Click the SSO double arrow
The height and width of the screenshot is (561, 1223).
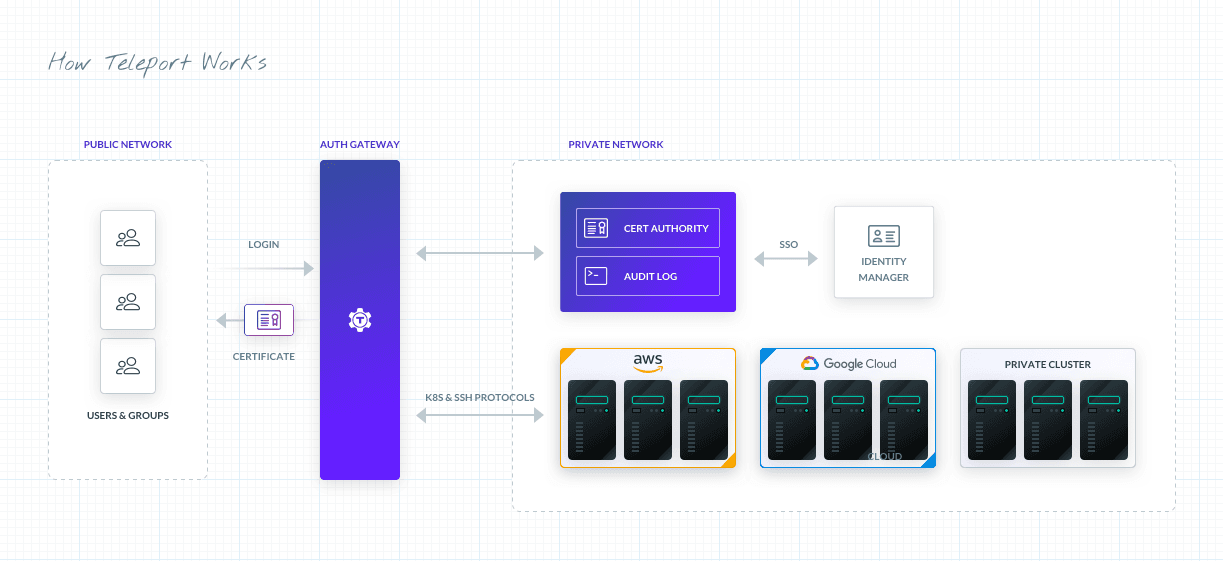[786, 259]
